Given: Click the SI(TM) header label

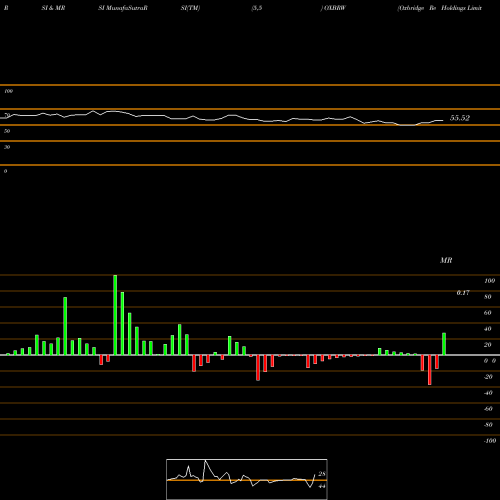Looking at the screenshot, I should (x=190, y=8).
